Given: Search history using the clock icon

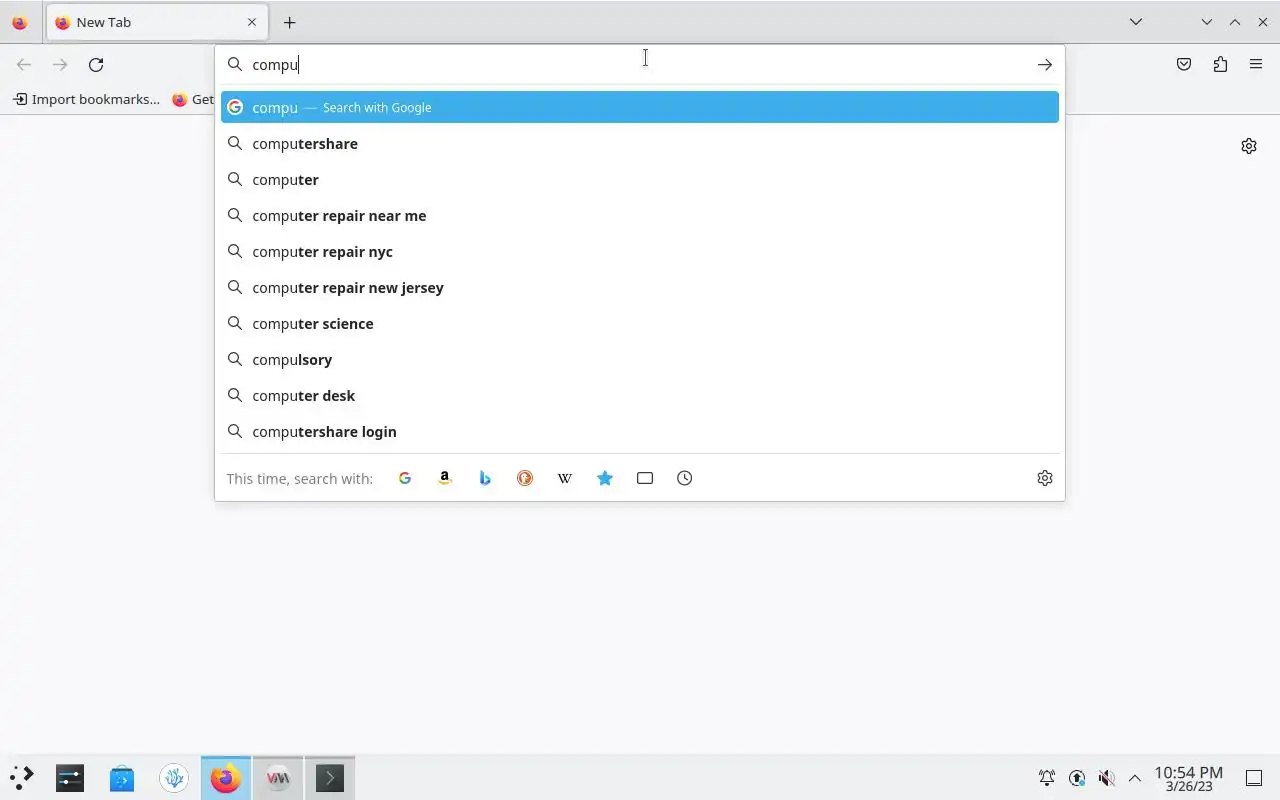Looking at the screenshot, I should [x=685, y=478].
